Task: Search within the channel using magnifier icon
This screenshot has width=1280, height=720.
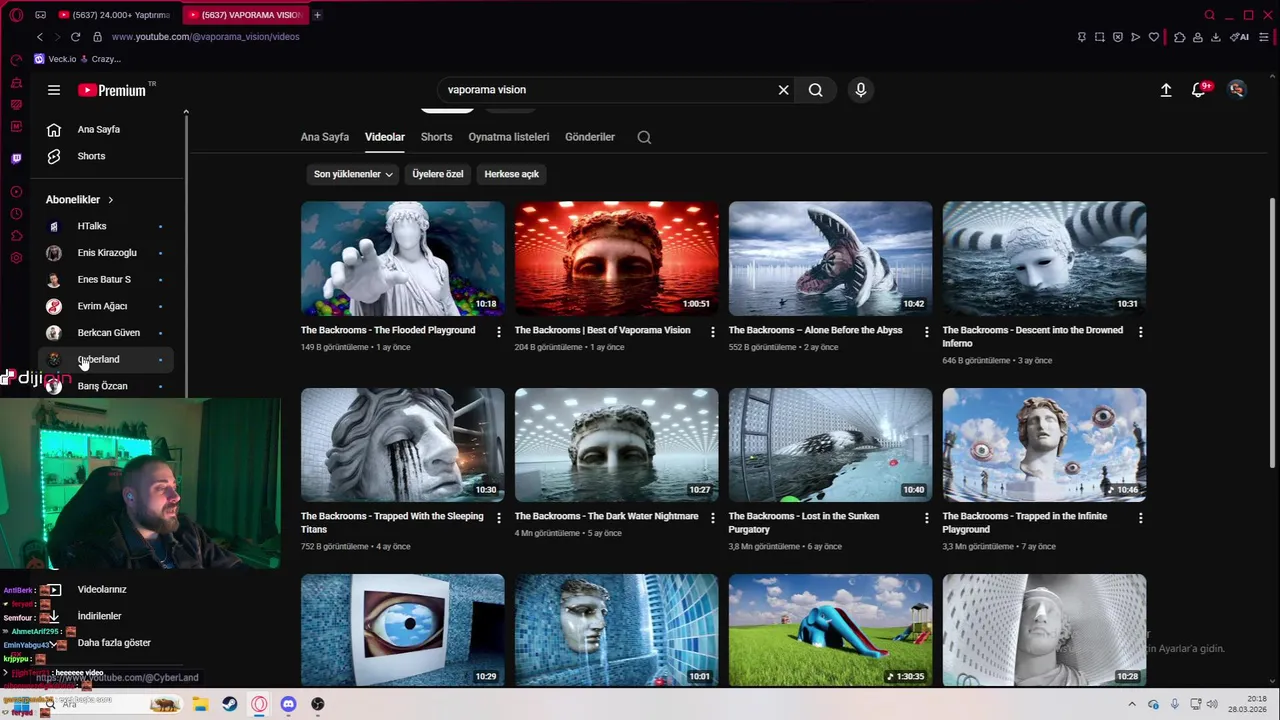Action: coord(644,137)
